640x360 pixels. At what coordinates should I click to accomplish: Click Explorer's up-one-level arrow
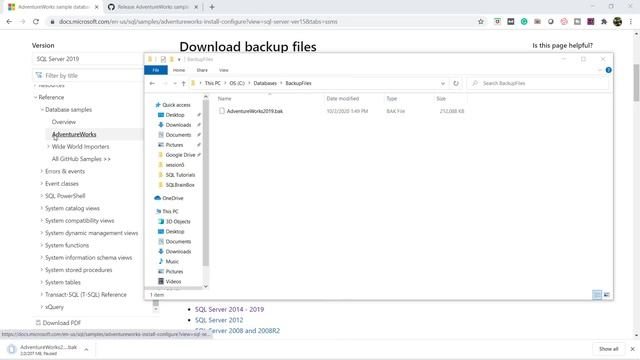coord(184,83)
